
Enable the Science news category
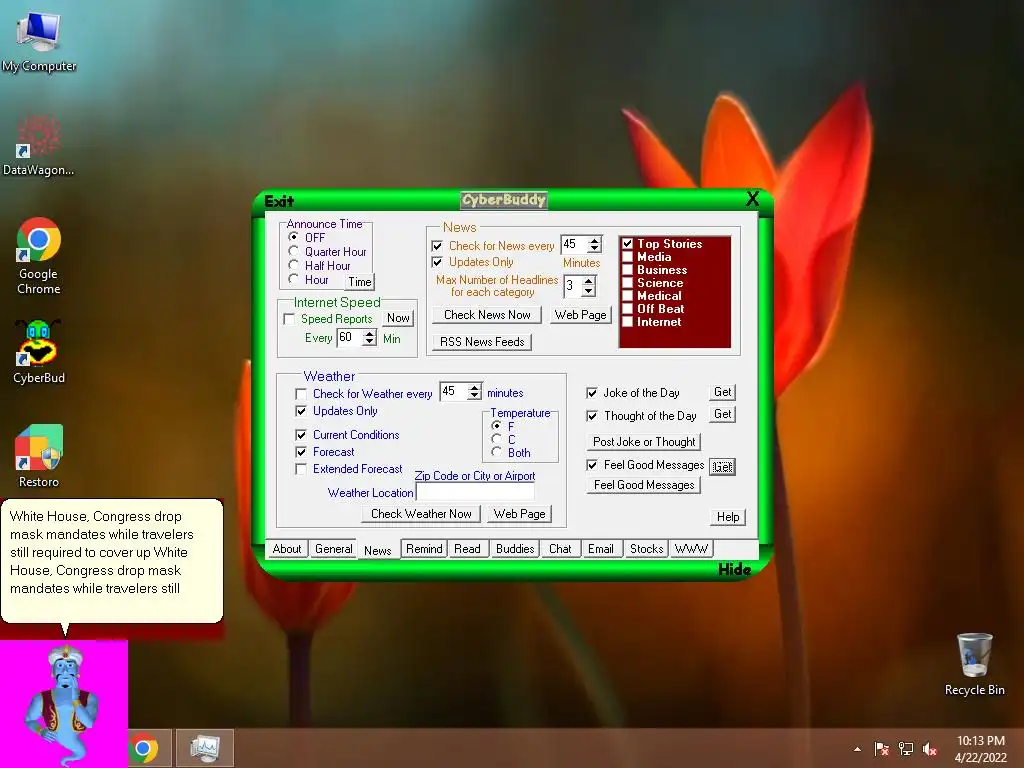click(628, 283)
